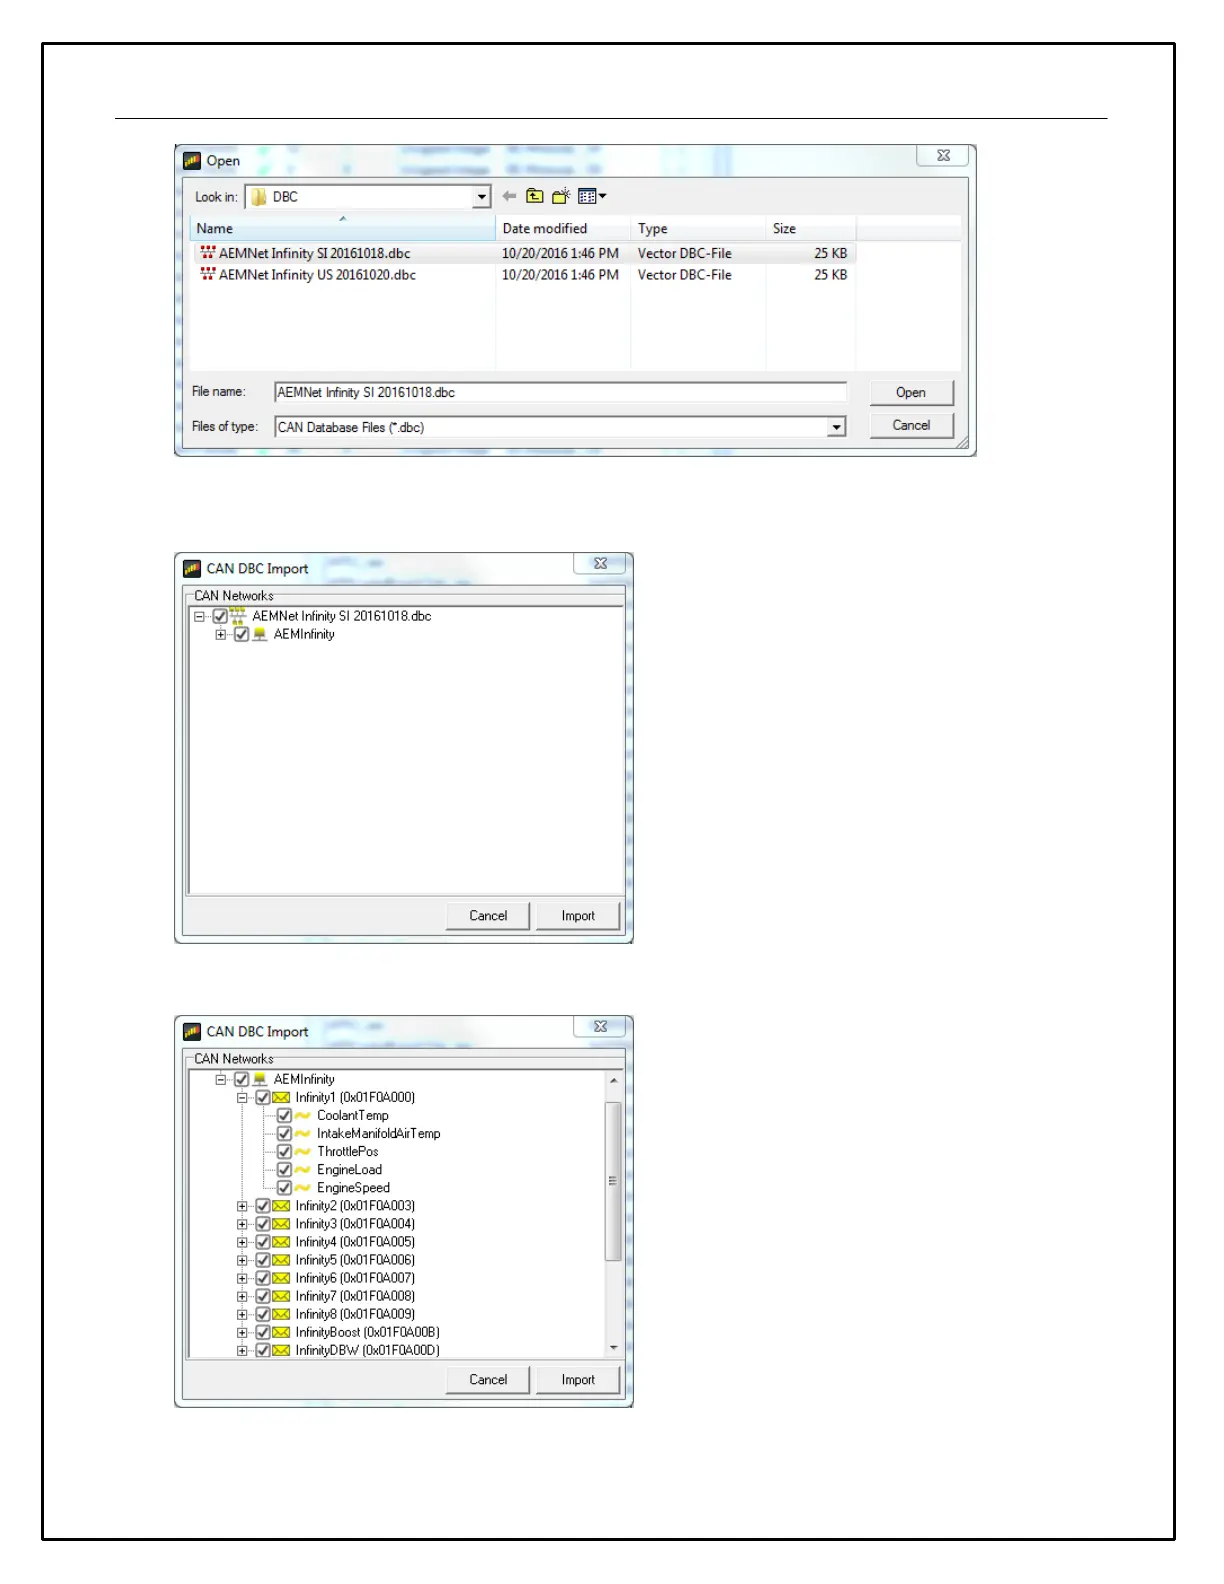Open the Look in DBC folder dropdown

coord(481,197)
